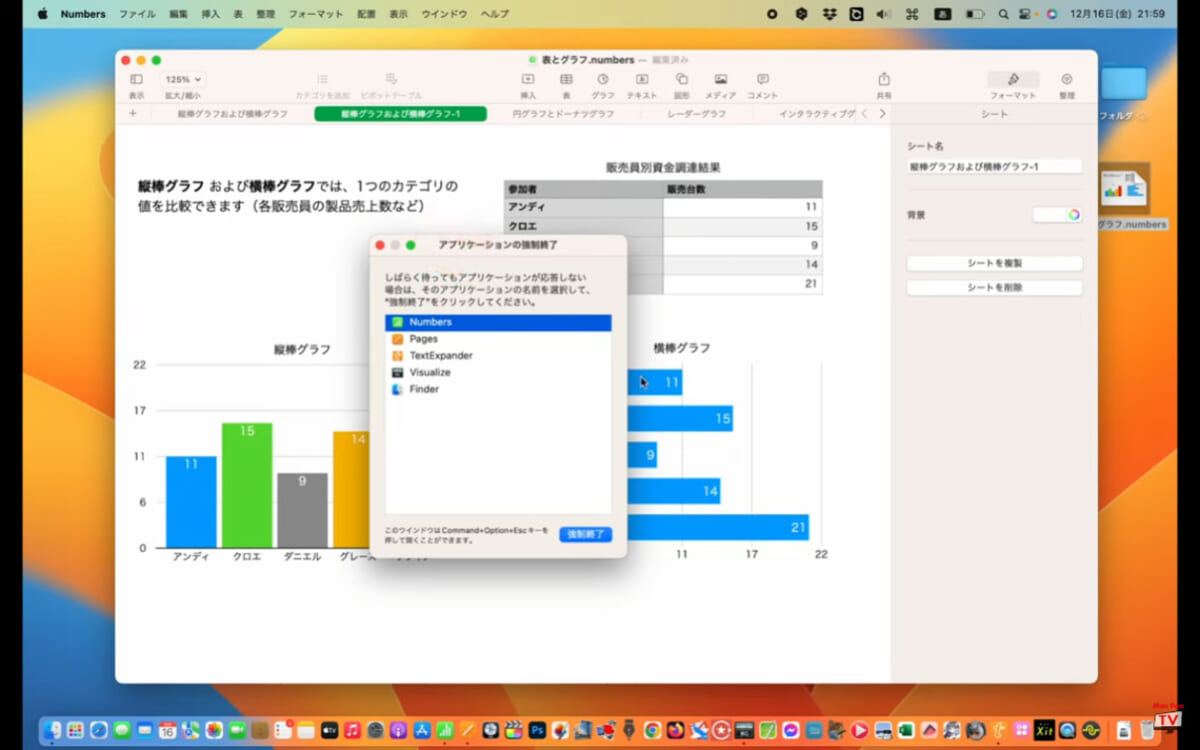Viewport: 1200px width, 750px height.
Task: Open the 編集 menu
Action: [x=178, y=14]
